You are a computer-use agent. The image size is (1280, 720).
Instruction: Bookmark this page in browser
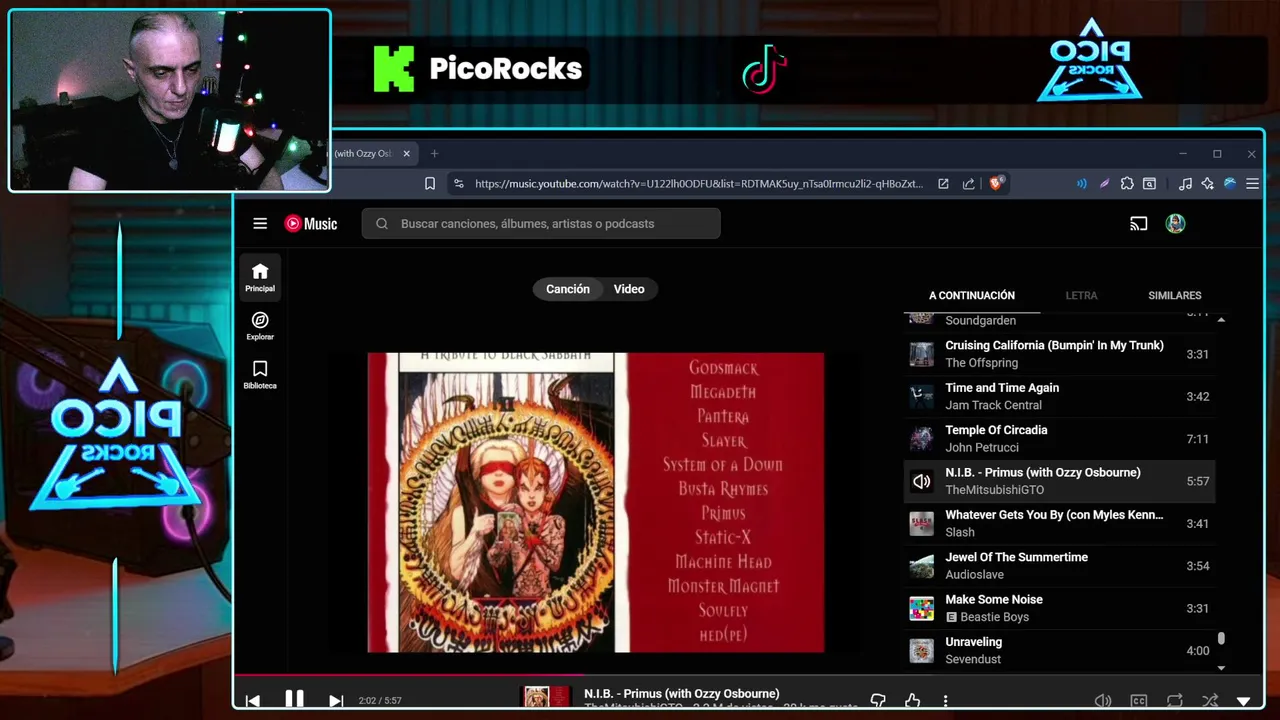tap(430, 184)
